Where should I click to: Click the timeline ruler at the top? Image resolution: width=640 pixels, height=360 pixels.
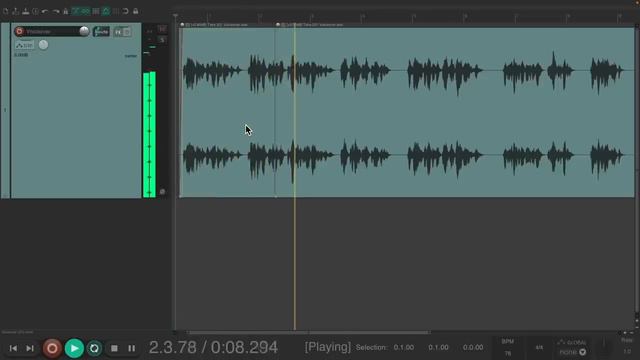click(x=405, y=17)
